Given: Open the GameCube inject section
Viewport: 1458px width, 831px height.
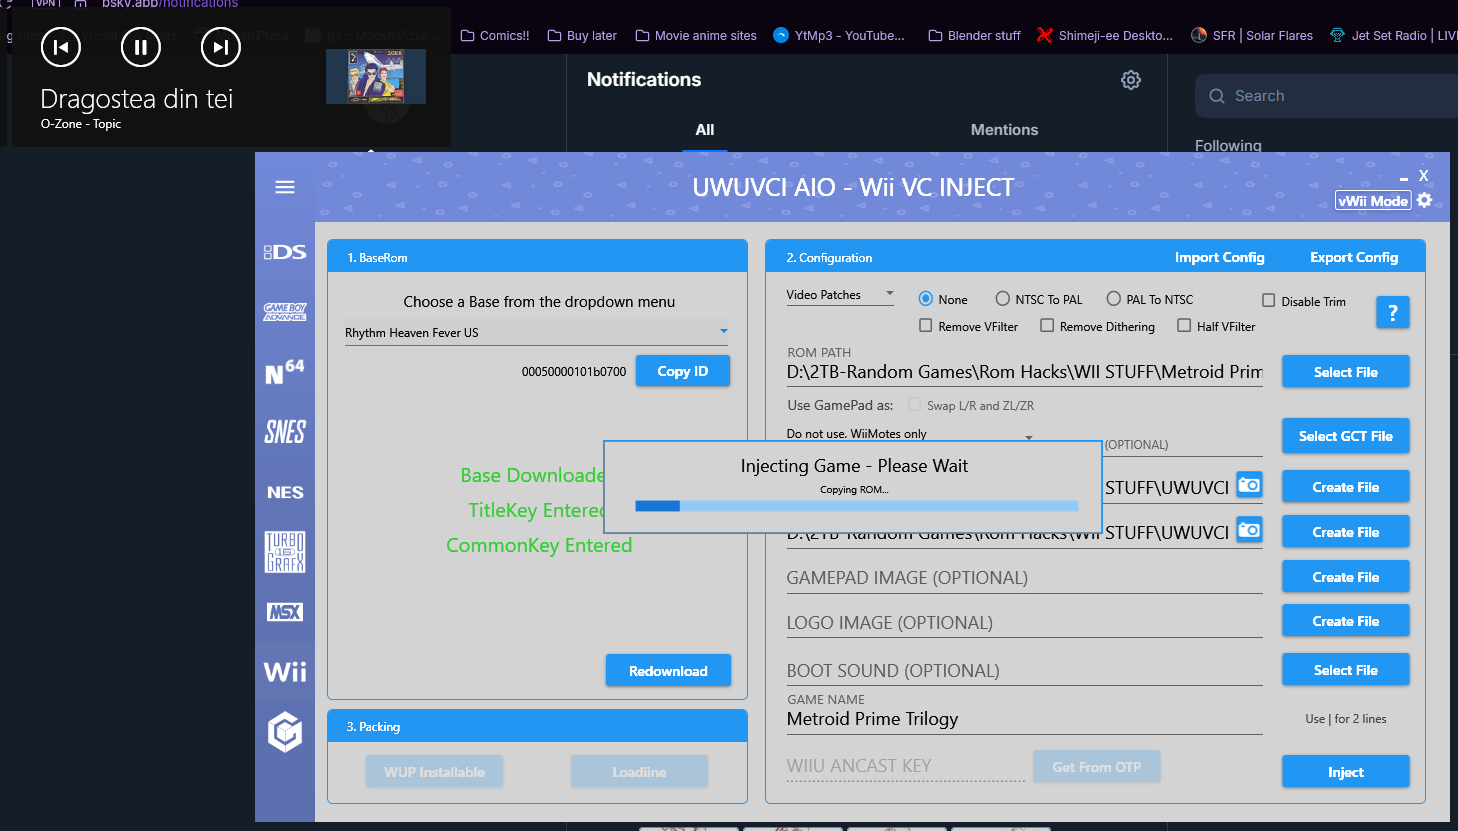Looking at the screenshot, I should [x=285, y=732].
